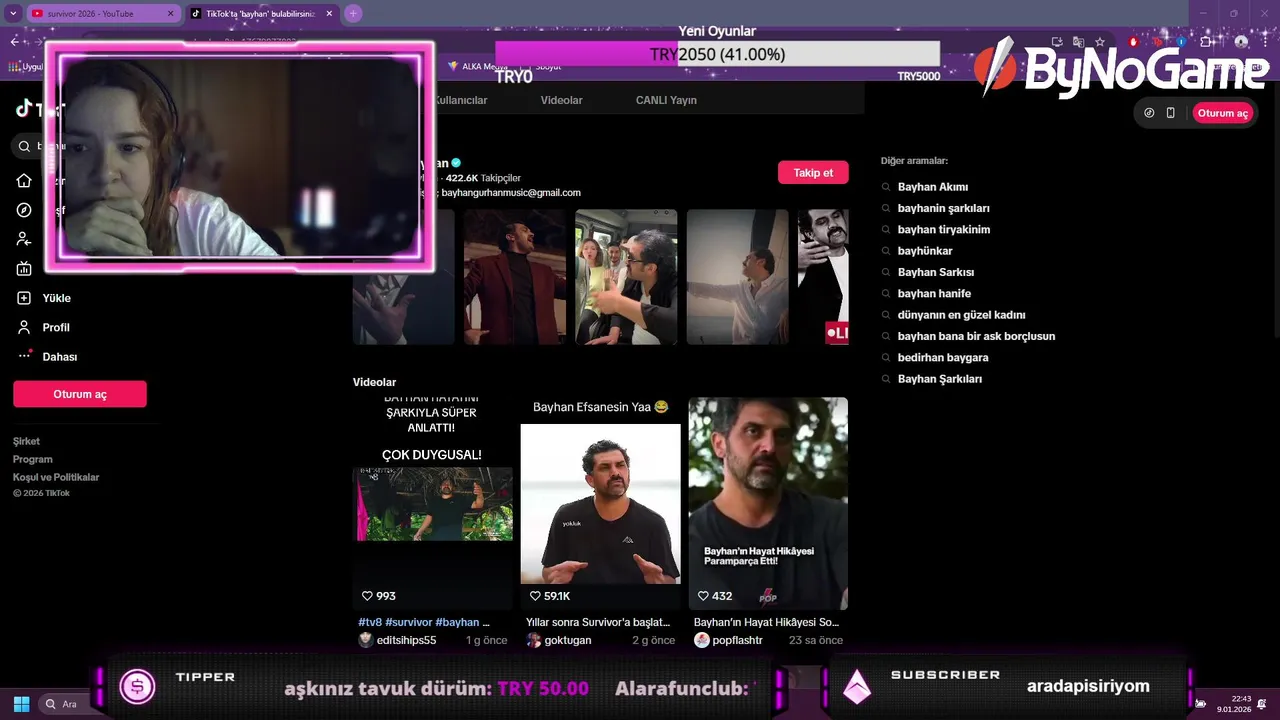Open a new browser tab with plus button
This screenshot has height=720, width=1280.
[x=353, y=13]
